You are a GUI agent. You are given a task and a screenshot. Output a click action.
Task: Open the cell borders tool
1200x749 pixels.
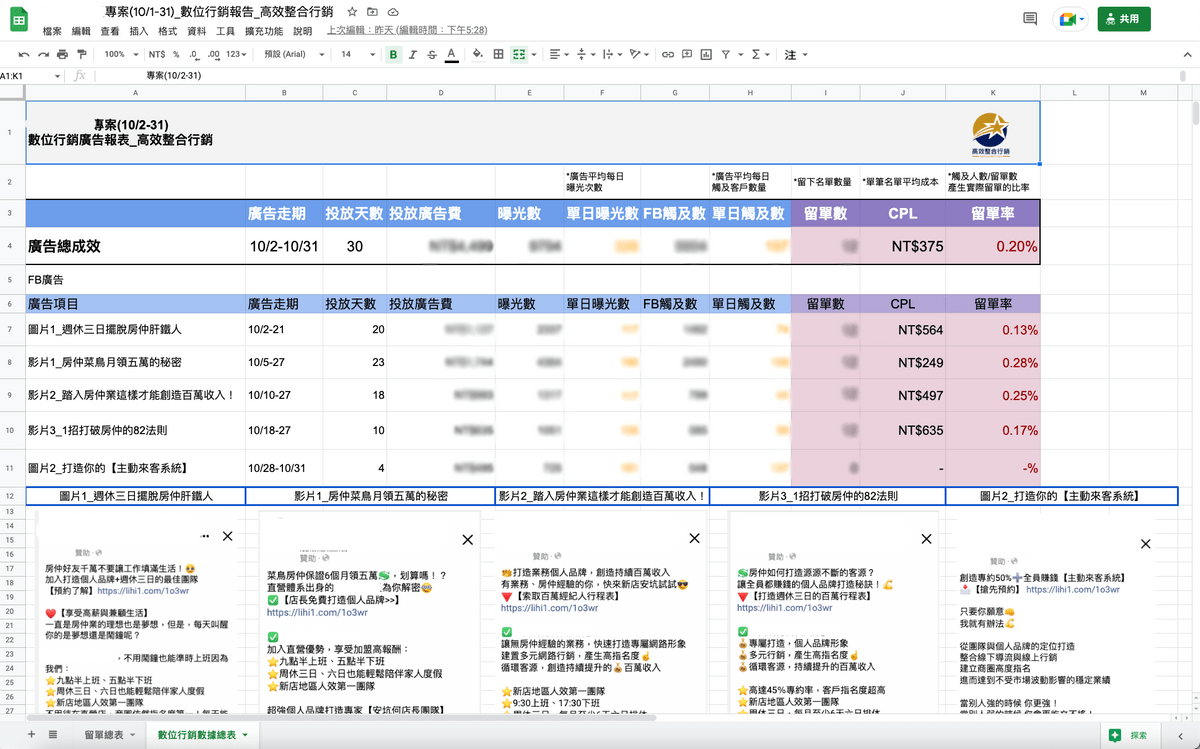click(498, 54)
